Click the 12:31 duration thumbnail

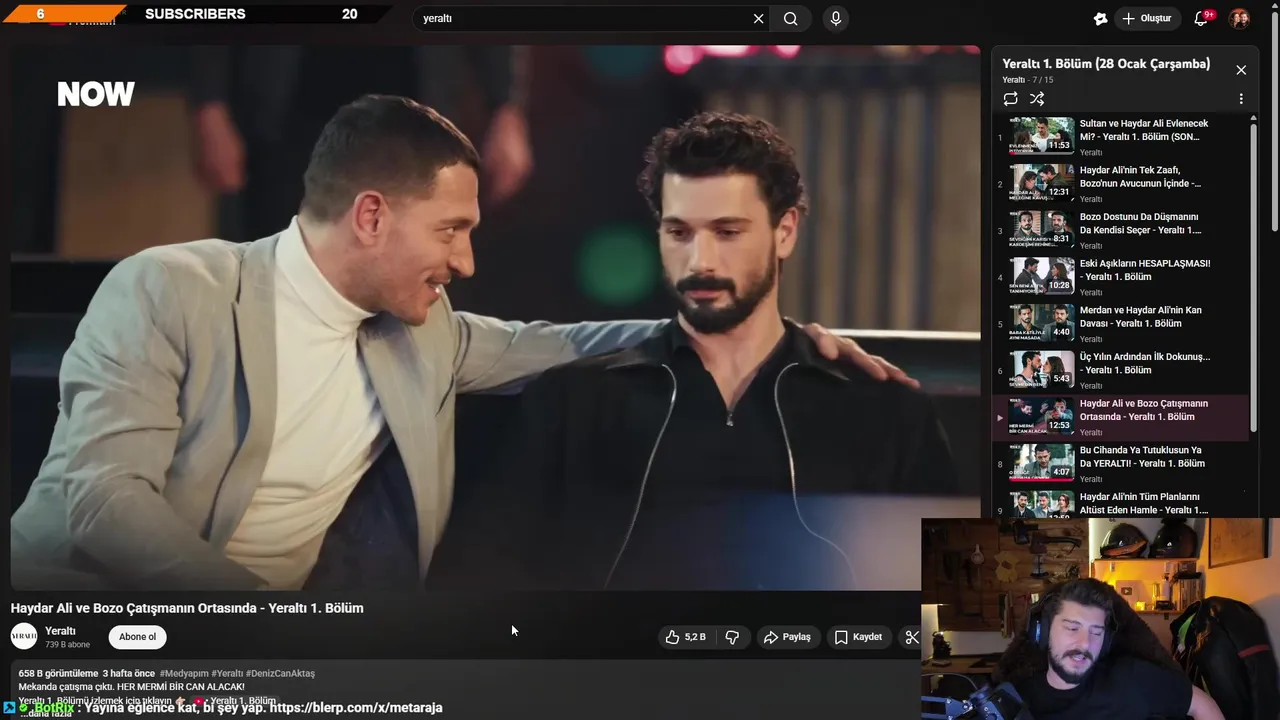click(x=1042, y=182)
